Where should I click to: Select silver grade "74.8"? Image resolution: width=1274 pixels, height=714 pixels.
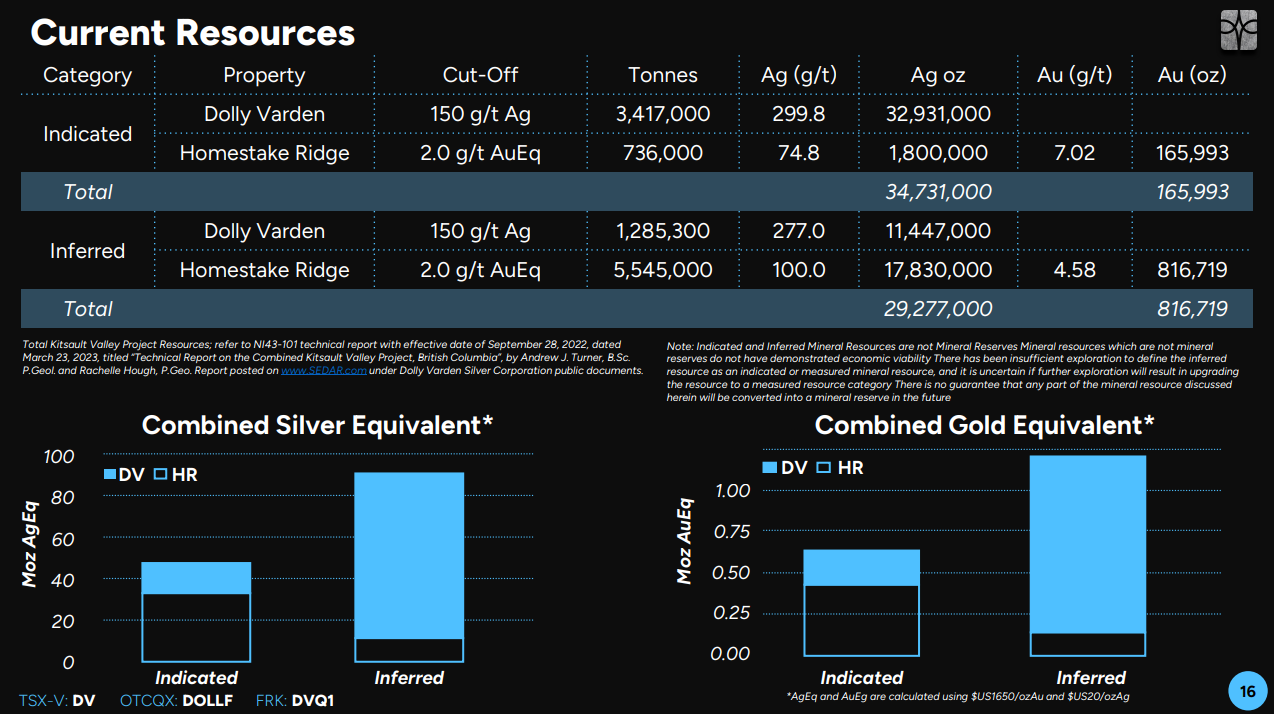tap(799, 153)
